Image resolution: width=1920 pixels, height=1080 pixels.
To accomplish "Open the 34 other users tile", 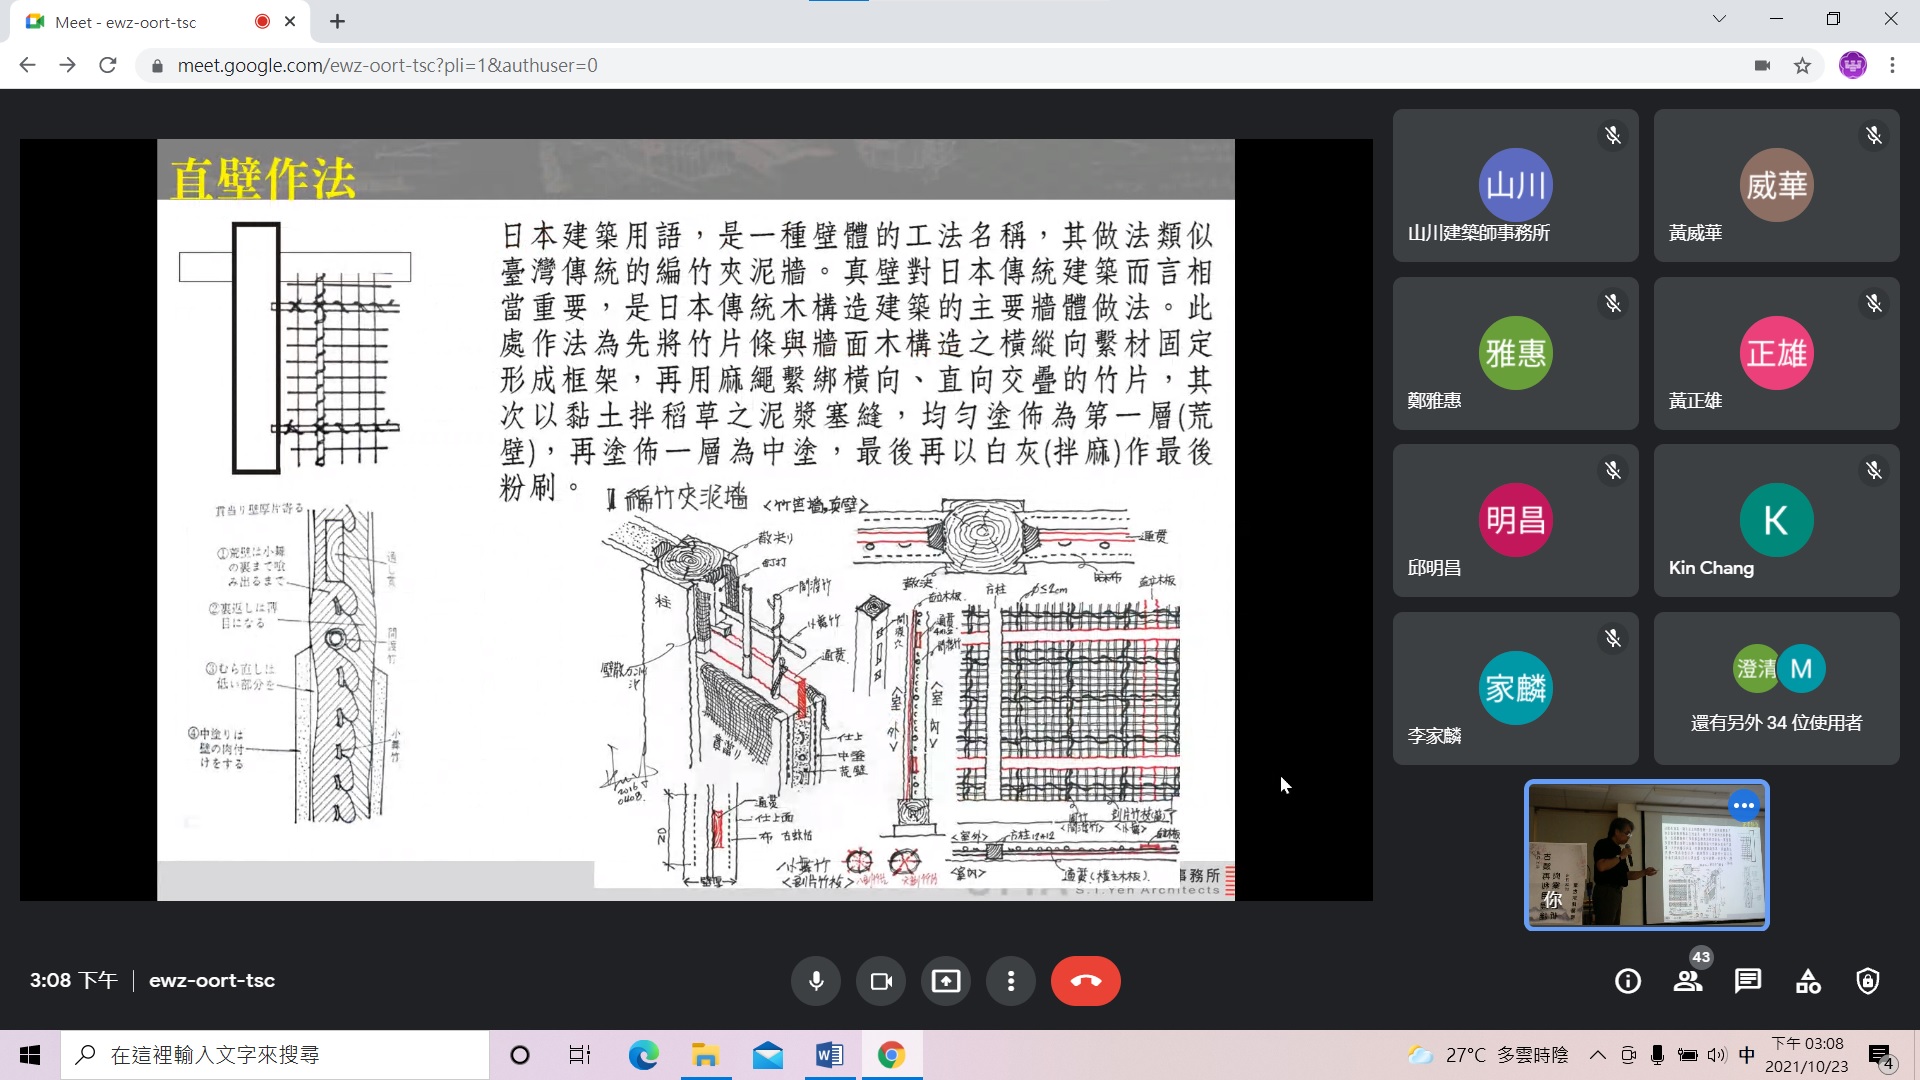I will coord(1776,688).
